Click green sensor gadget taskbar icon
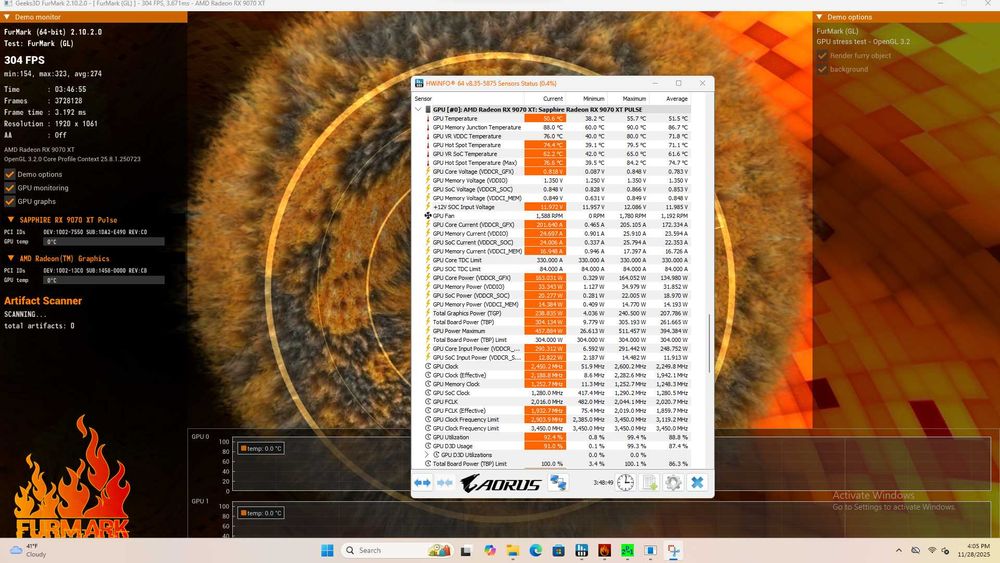1000x563 pixels. pyautogui.click(x=628, y=550)
